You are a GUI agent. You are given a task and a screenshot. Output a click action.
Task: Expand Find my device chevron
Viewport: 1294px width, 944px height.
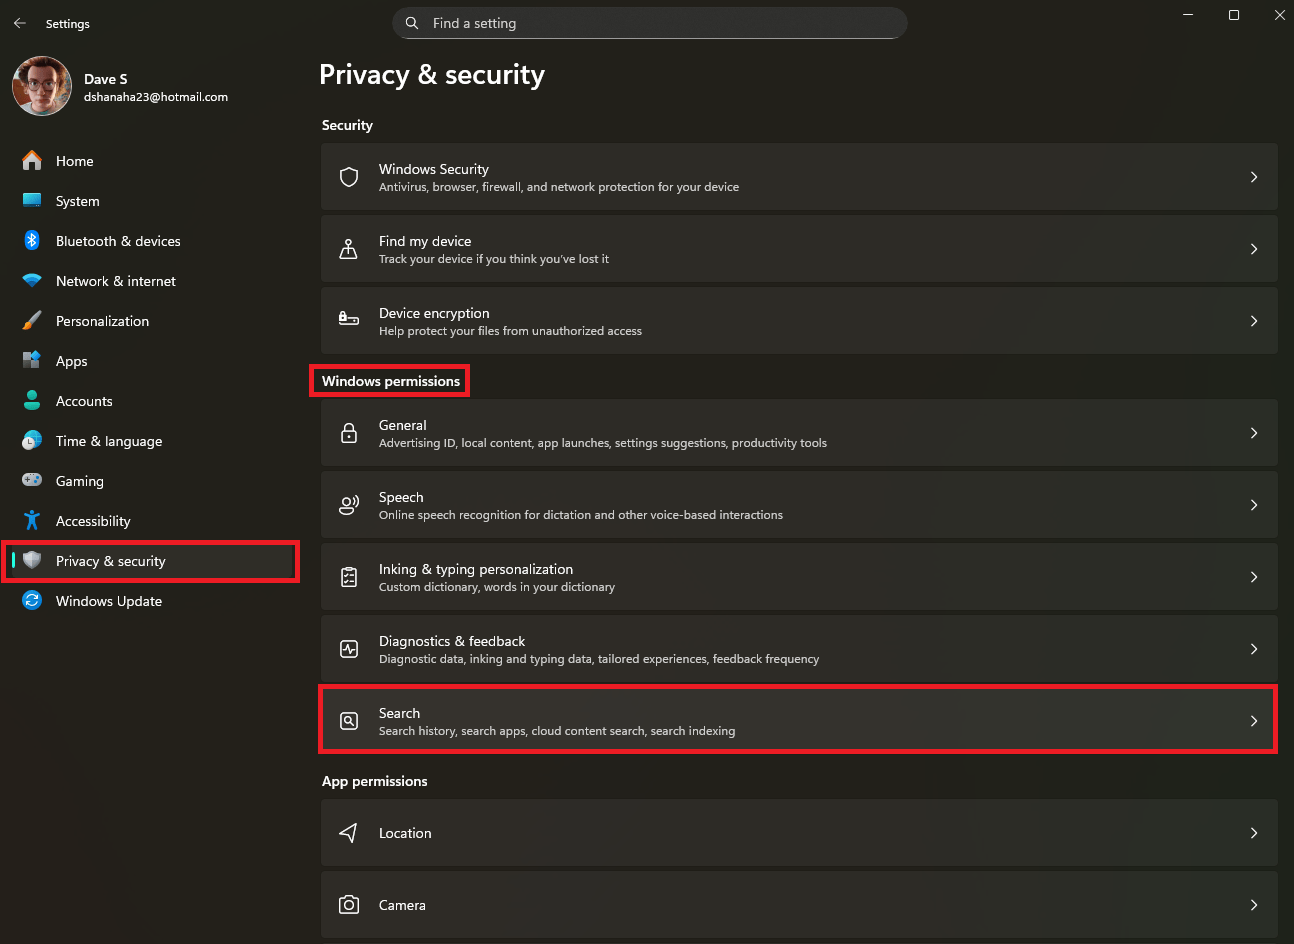1253,249
